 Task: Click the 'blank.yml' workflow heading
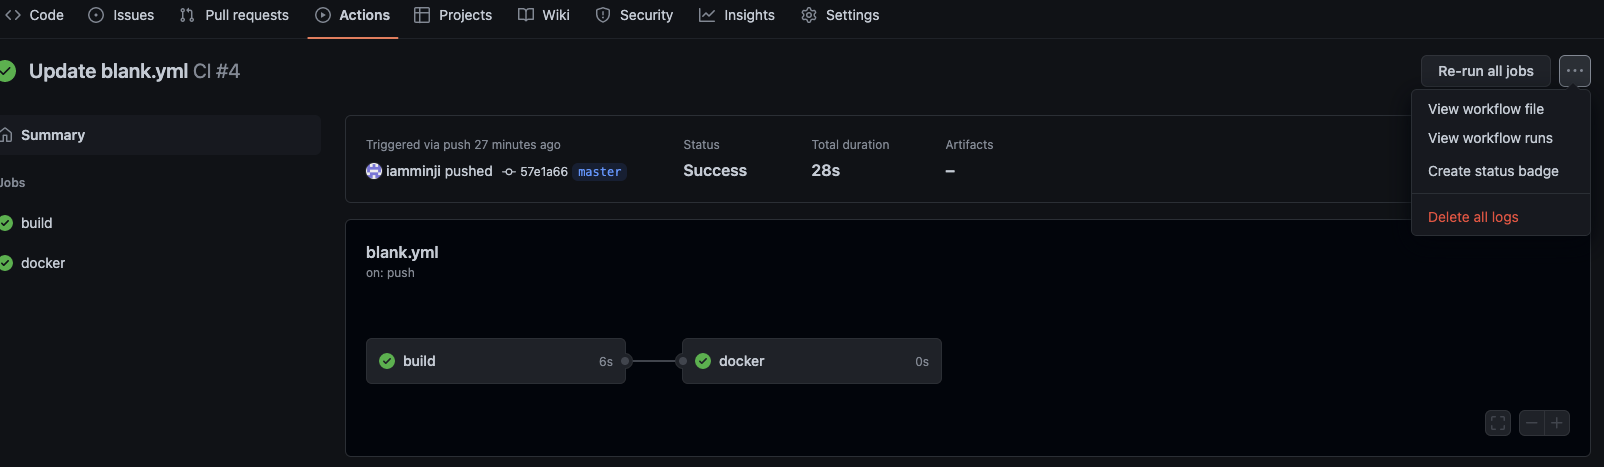click(402, 252)
